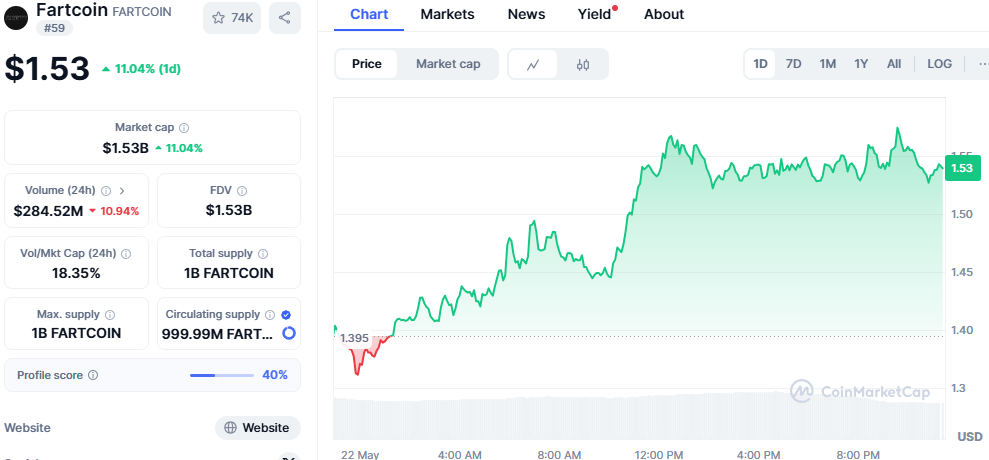
Task: Set chart range to 1Y
Action: [861, 64]
